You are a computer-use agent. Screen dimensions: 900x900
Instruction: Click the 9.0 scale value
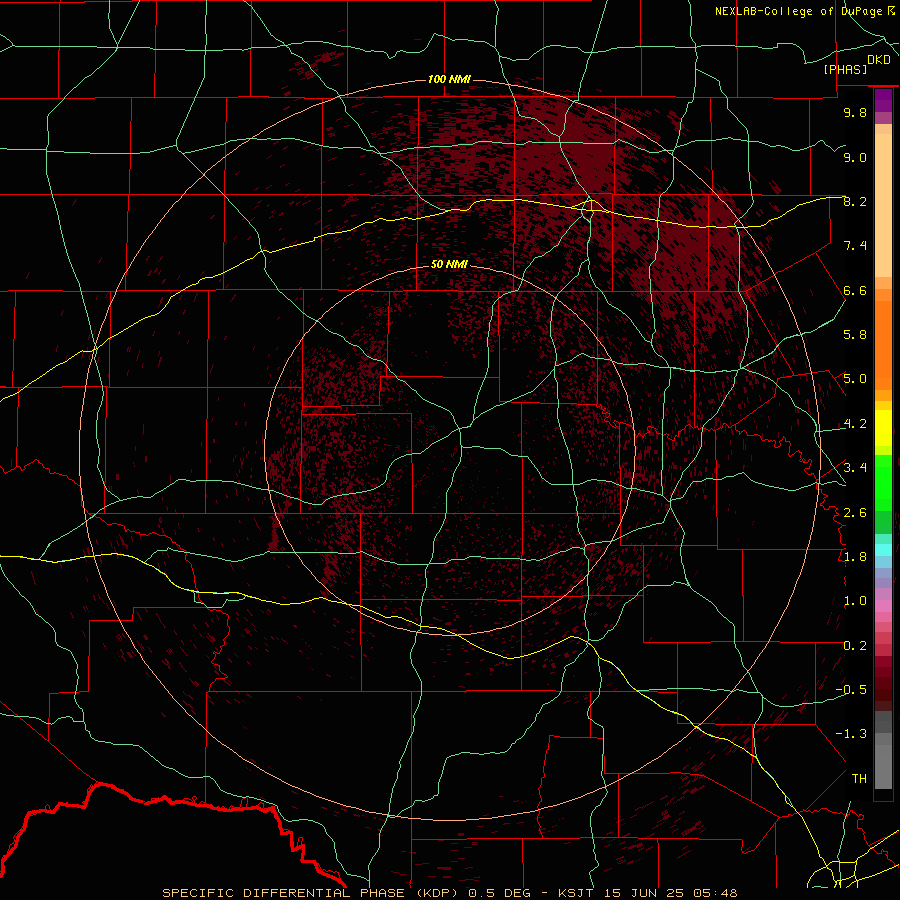point(855,157)
